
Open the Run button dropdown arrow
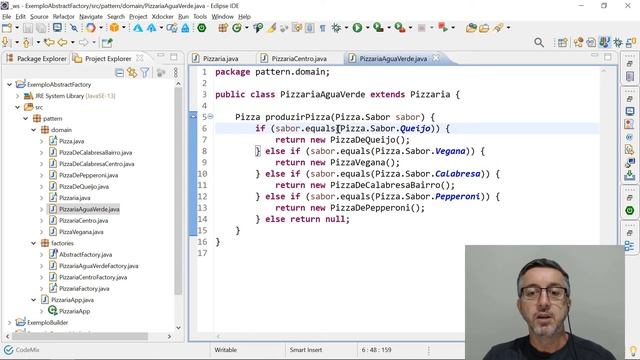click(x=367, y=28)
